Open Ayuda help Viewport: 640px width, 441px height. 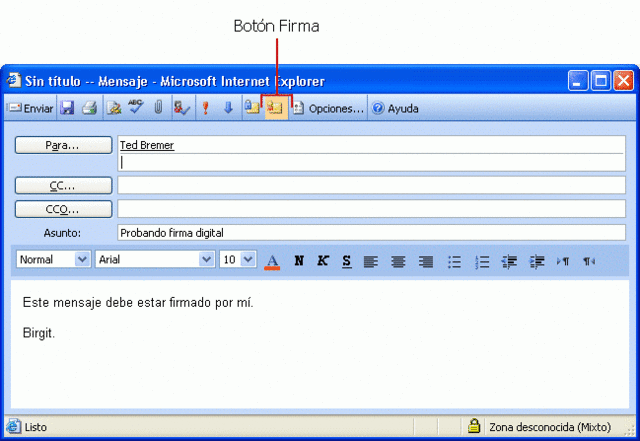(x=395, y=108)
